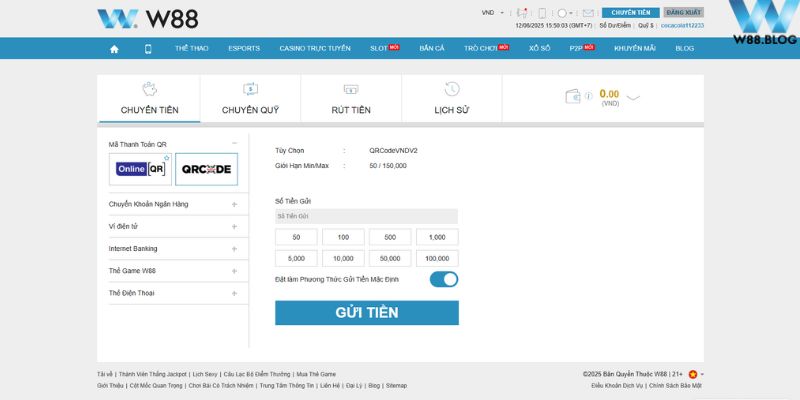Choose the 100 amount preset
Image resolution: width=800 pixels, height=400 pixels.
coord(343,237)
